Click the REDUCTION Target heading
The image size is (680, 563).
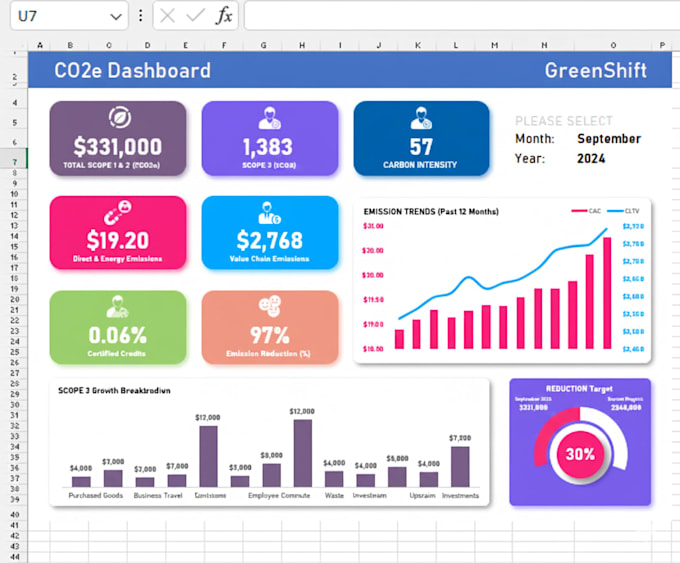[x=579, y=389]
